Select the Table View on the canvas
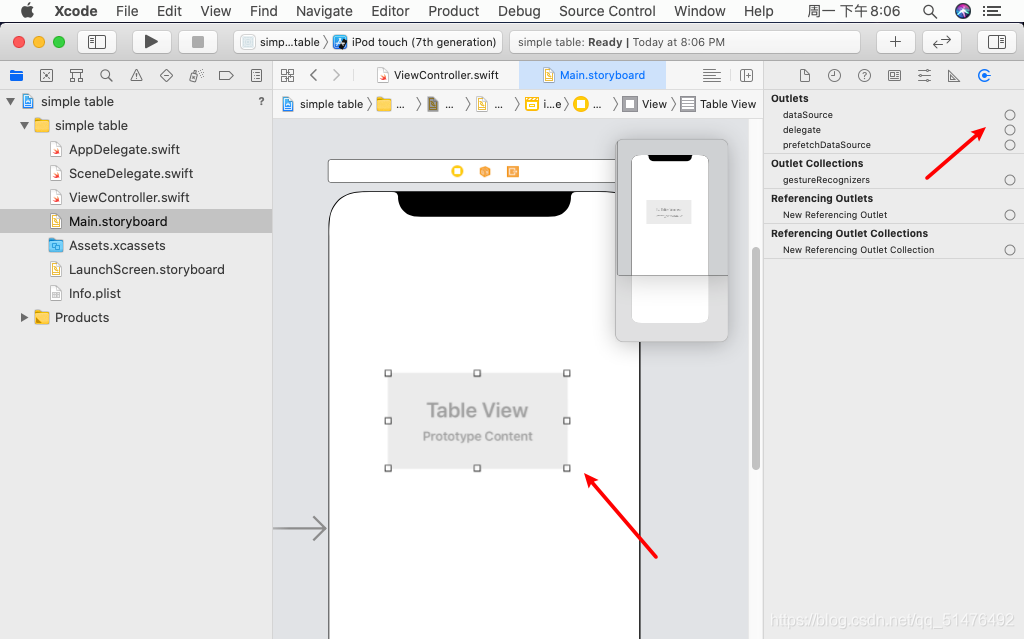 [477, 421]
